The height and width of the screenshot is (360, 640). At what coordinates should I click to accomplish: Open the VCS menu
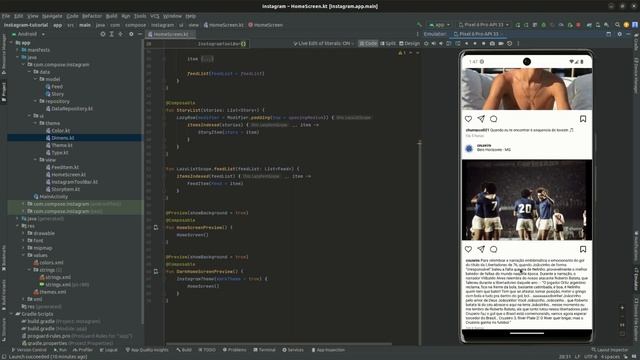pos(155,16)
